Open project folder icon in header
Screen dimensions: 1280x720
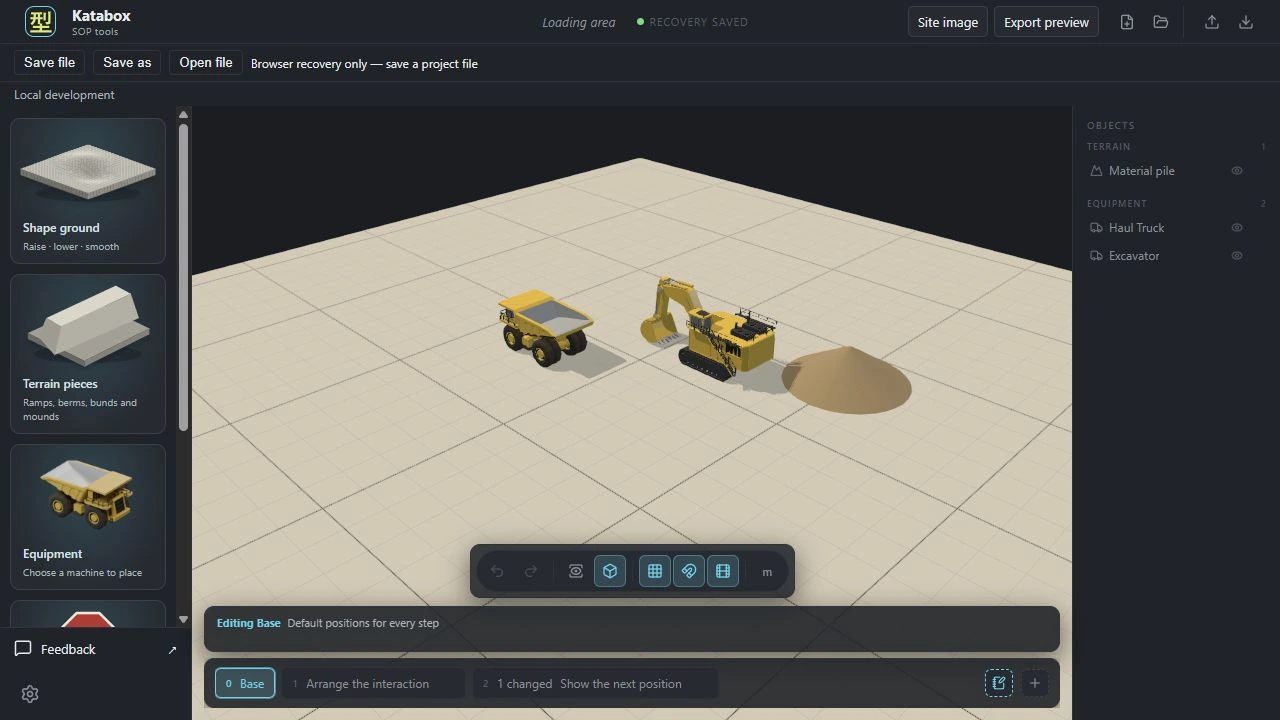1161,22
